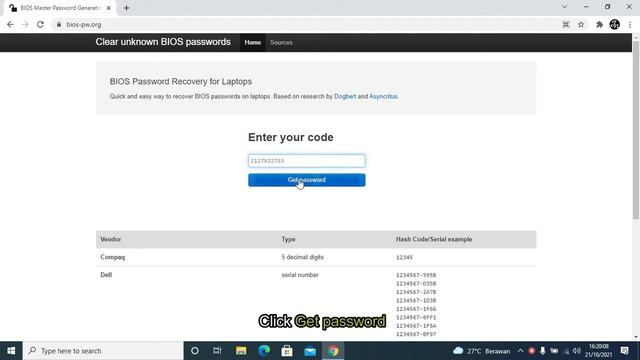Click the 1234567-1F66 example serial
640x360 pixels.
coord(416,309)
